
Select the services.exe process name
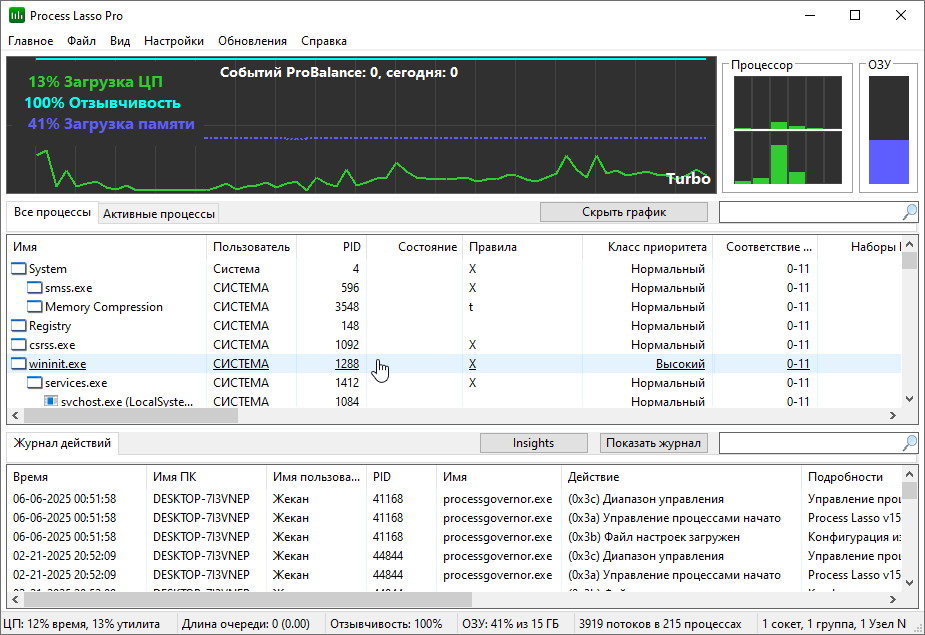[x=76, y=383]
